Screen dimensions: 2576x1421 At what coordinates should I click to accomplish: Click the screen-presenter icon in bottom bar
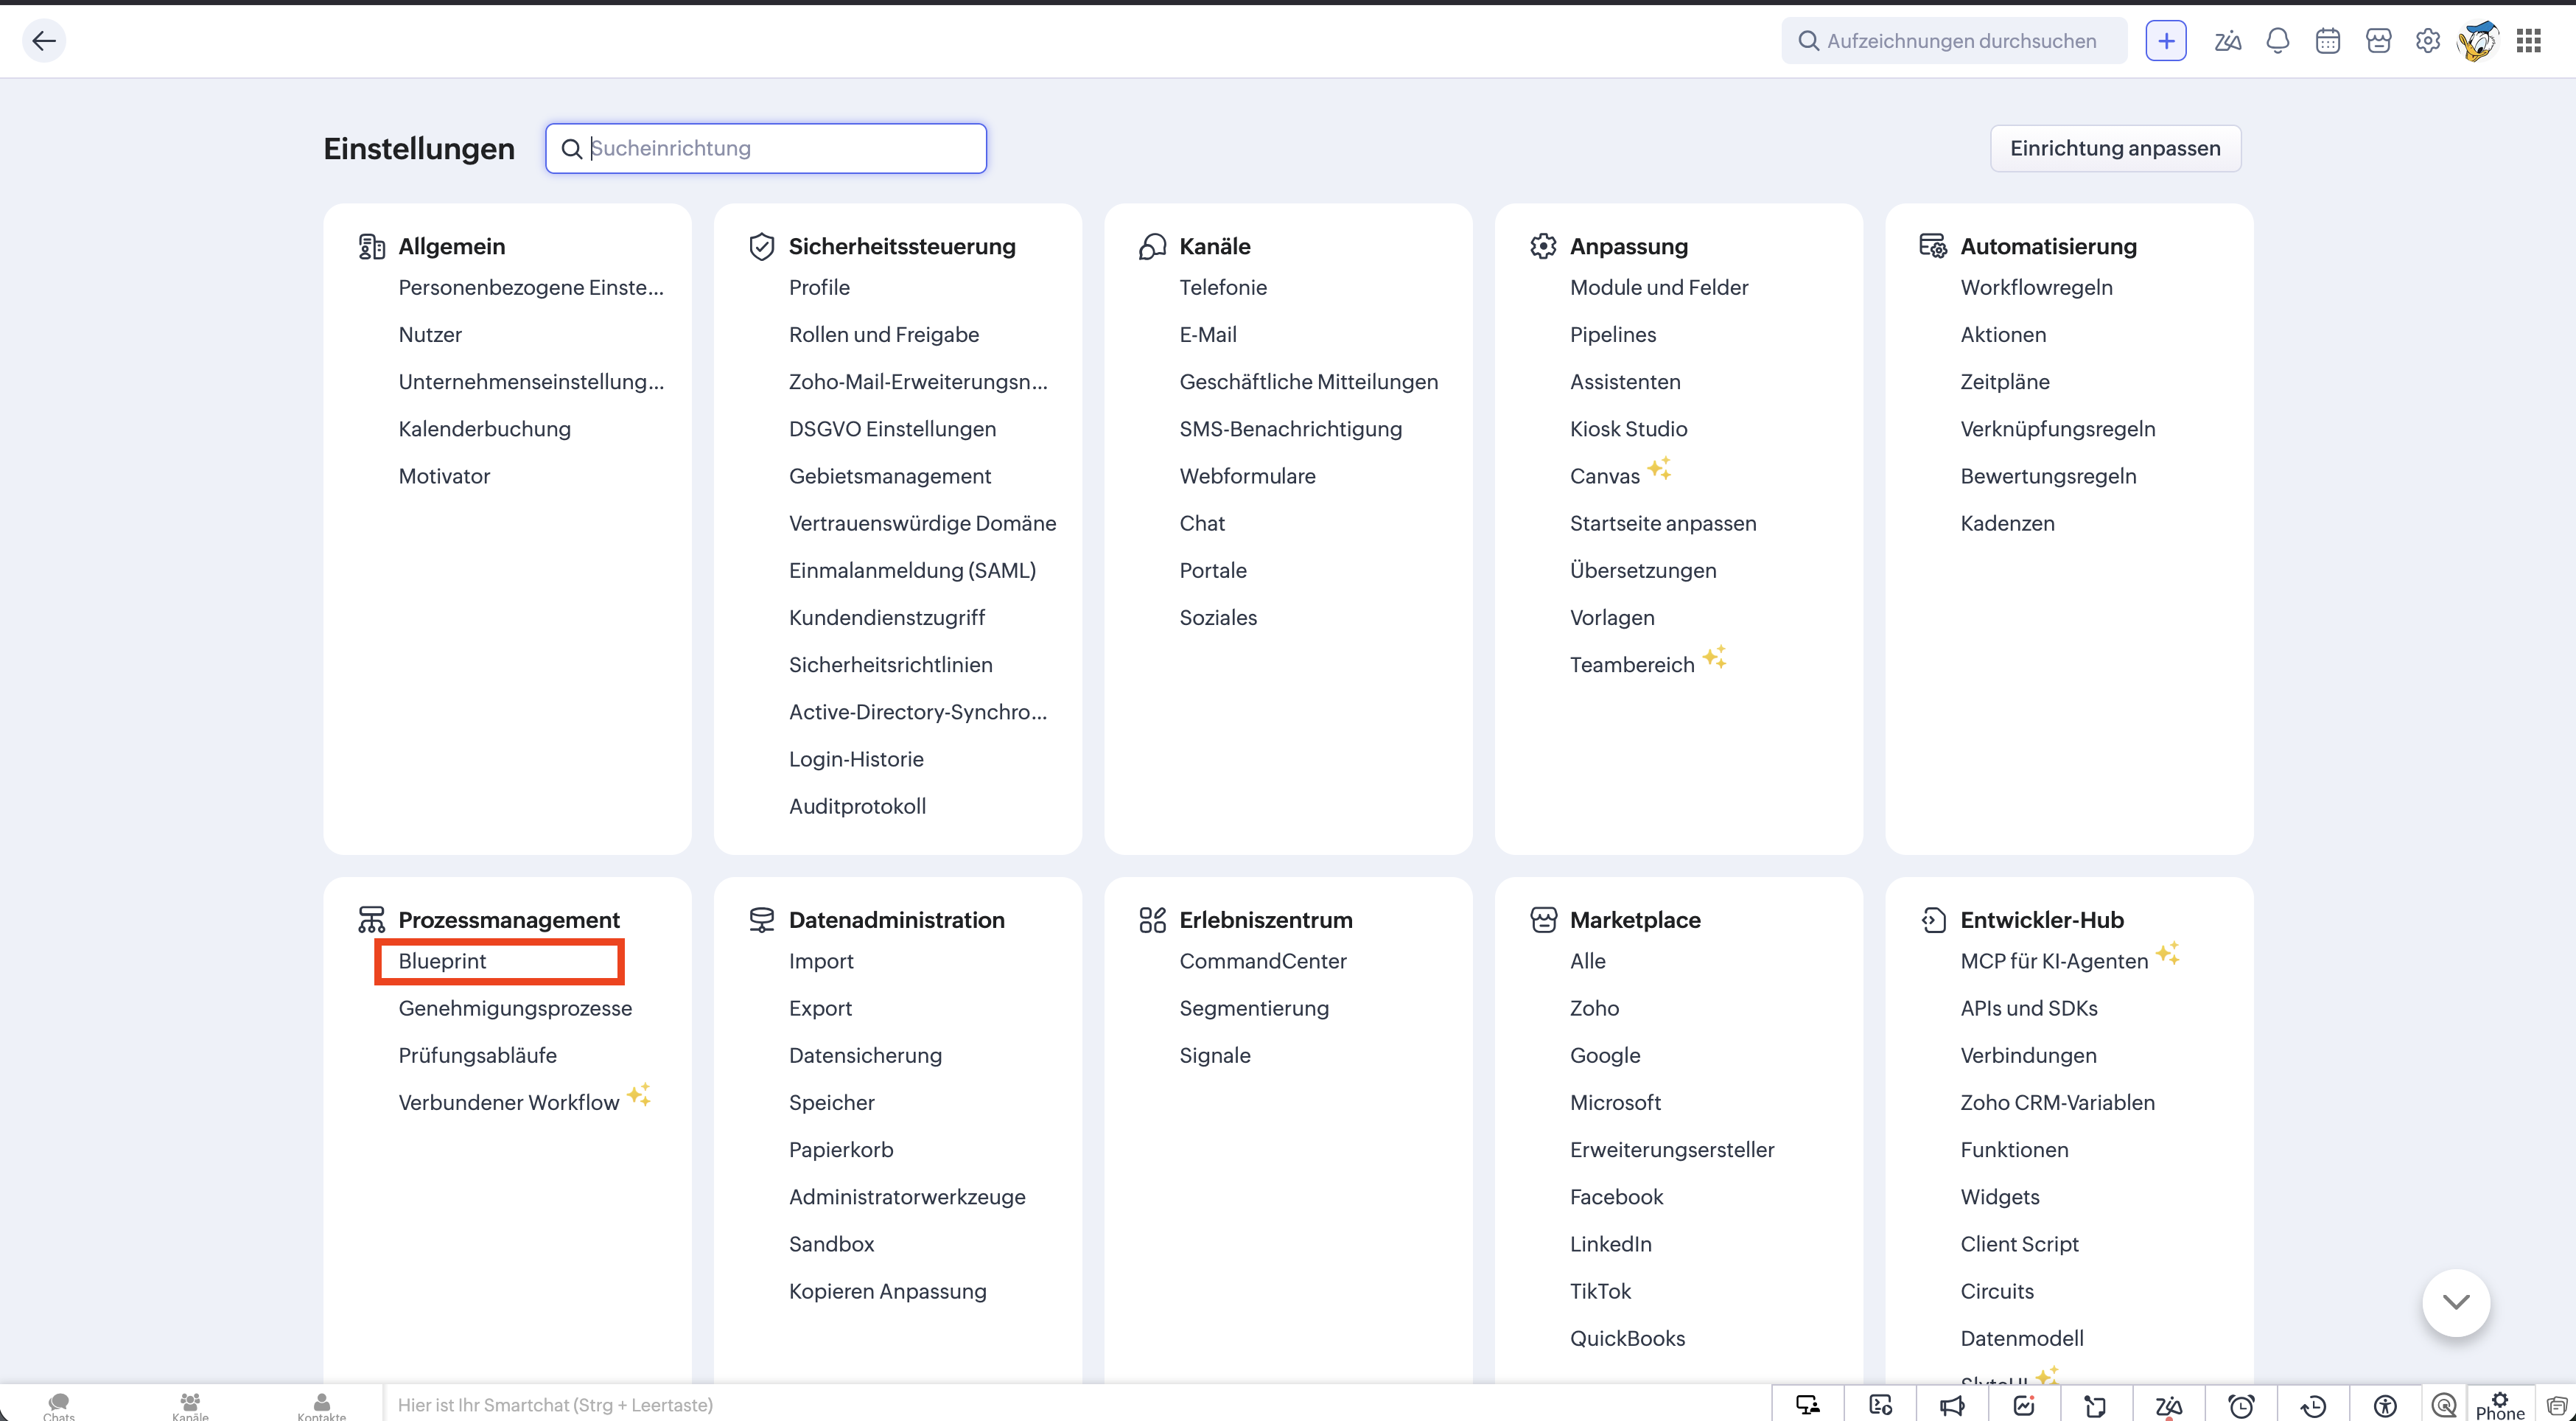(x=1808, y=1405)
